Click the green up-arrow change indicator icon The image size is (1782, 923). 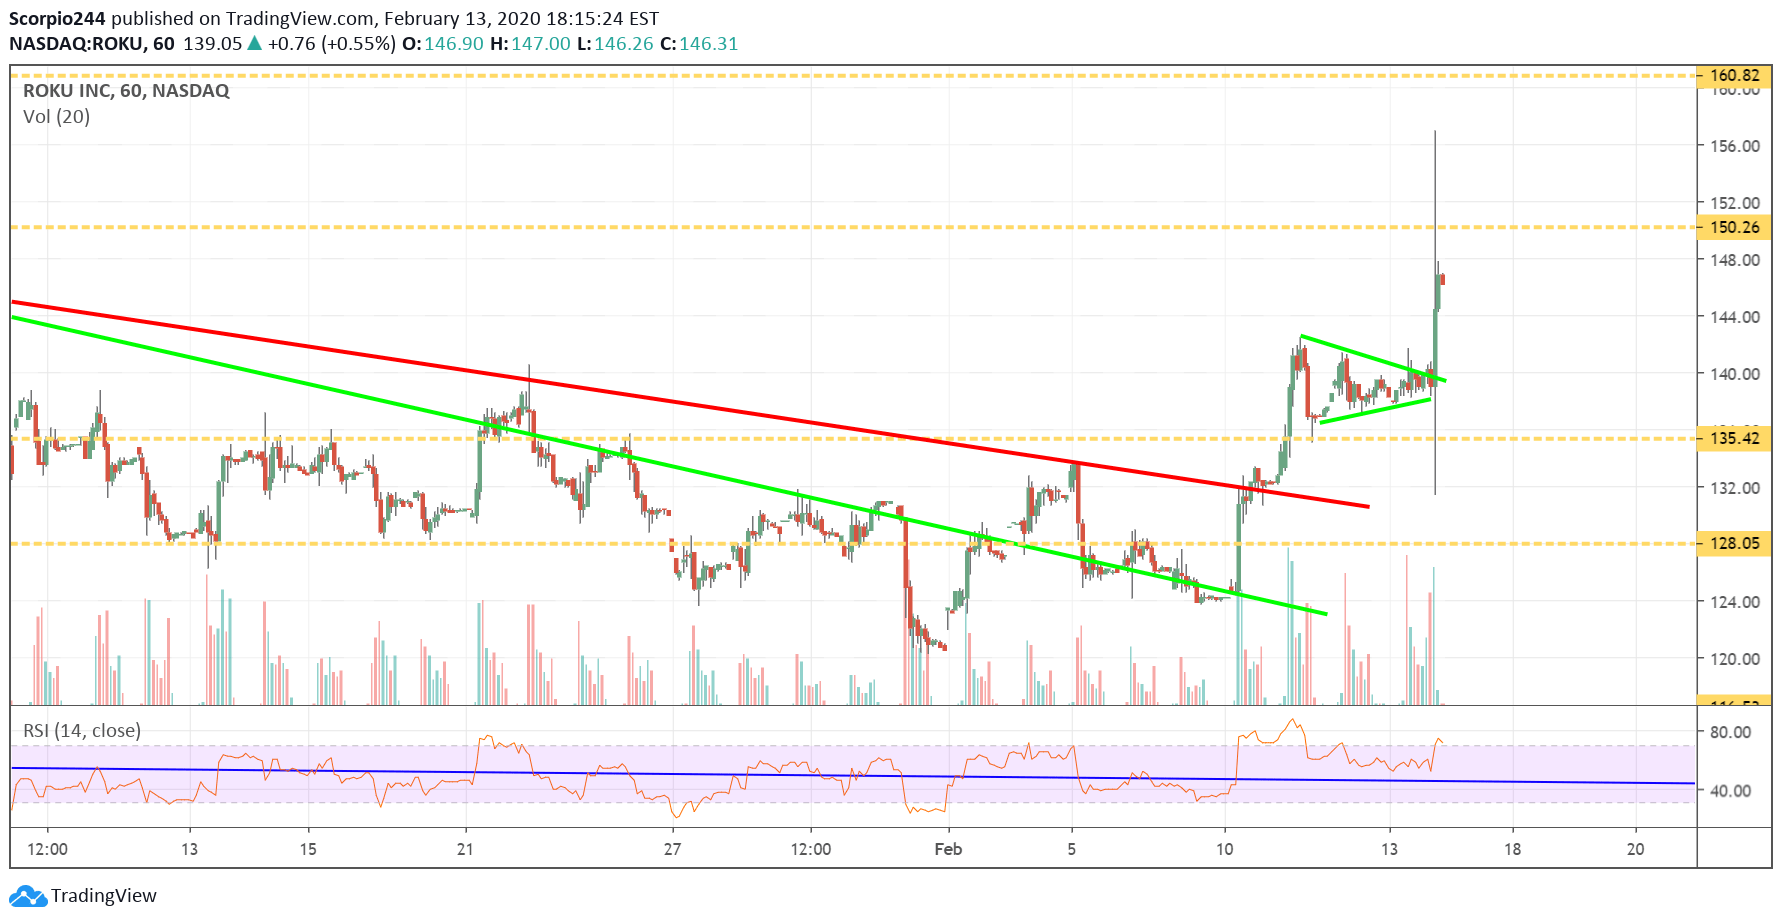pyautogui.click(x=254, y=43)
